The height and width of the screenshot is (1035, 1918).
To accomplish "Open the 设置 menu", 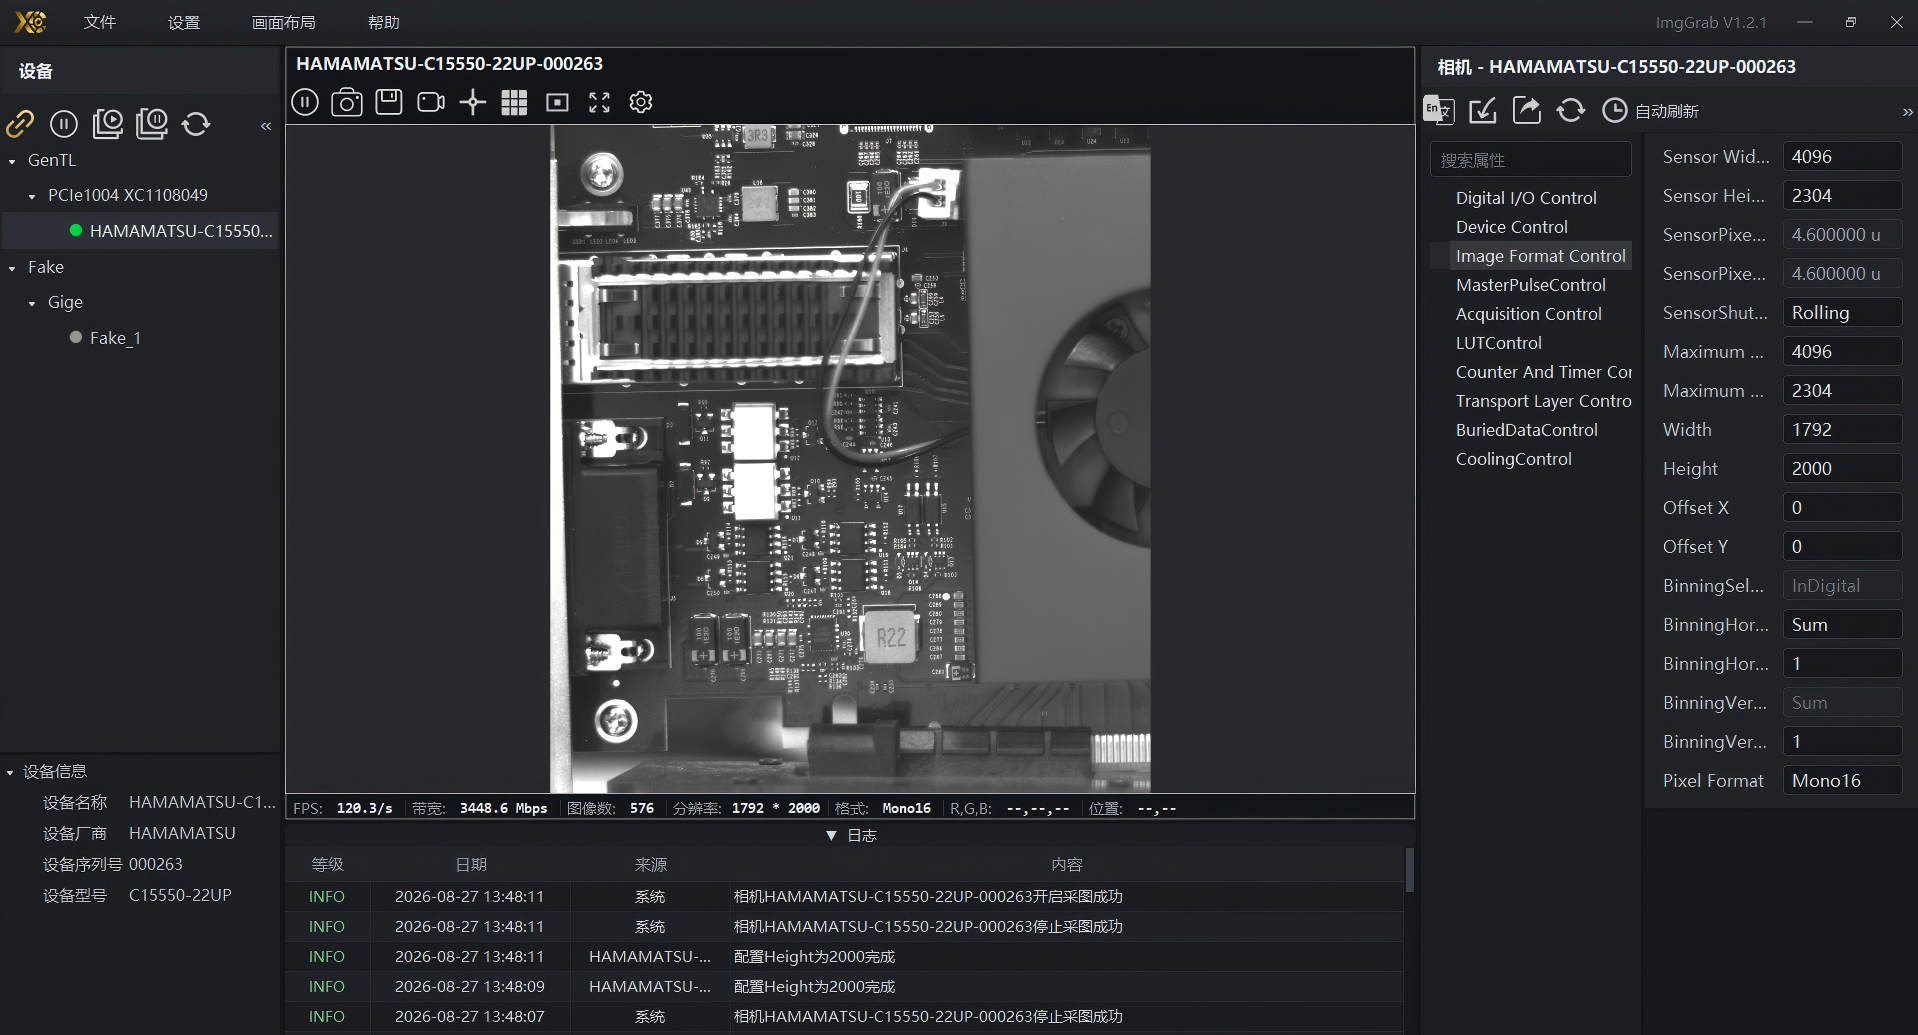I will coord(184,22).
